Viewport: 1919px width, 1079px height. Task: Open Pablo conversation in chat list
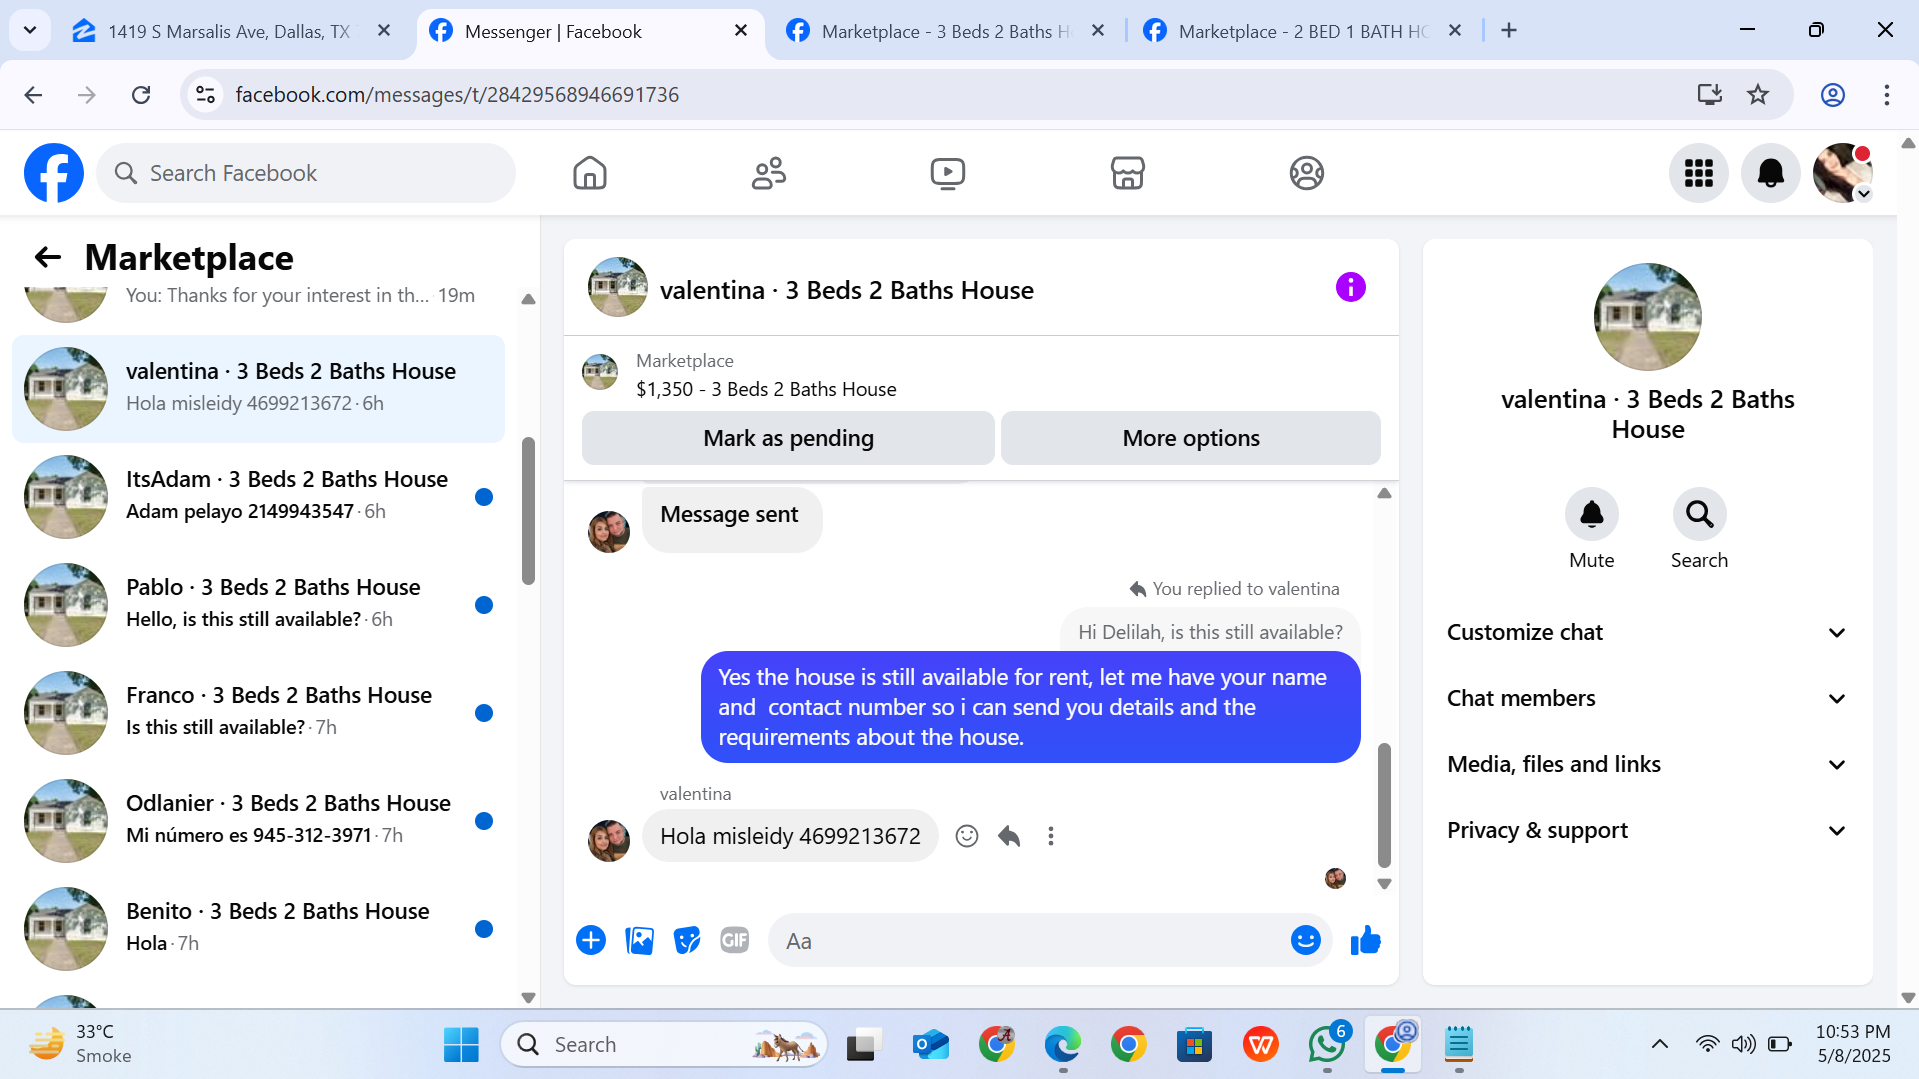coord(258,604)
